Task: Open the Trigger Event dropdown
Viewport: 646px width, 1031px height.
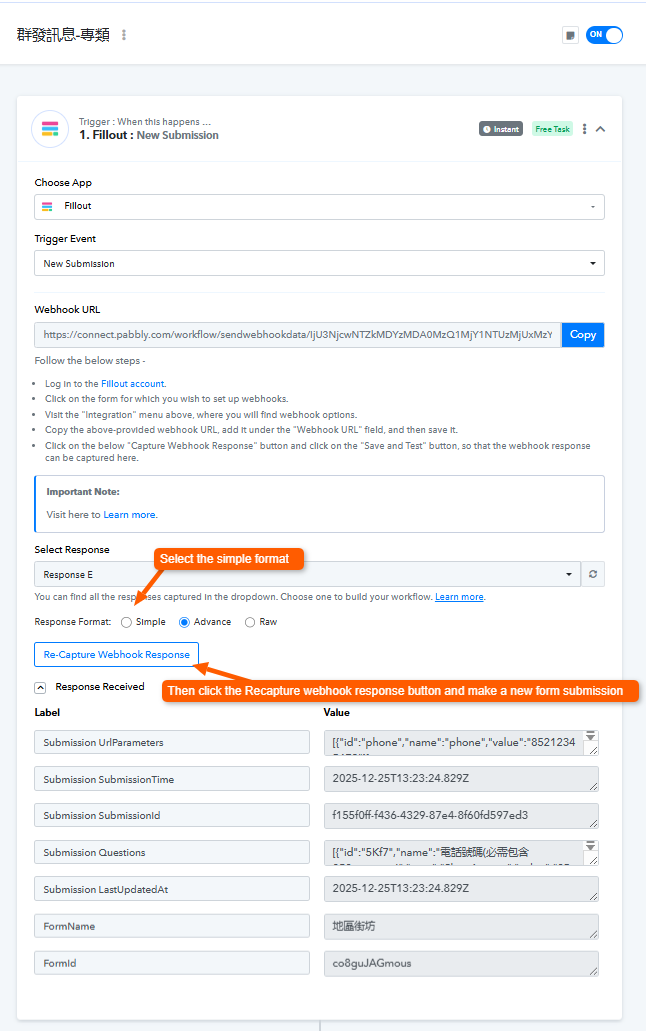Action: (x=319, y=264)
